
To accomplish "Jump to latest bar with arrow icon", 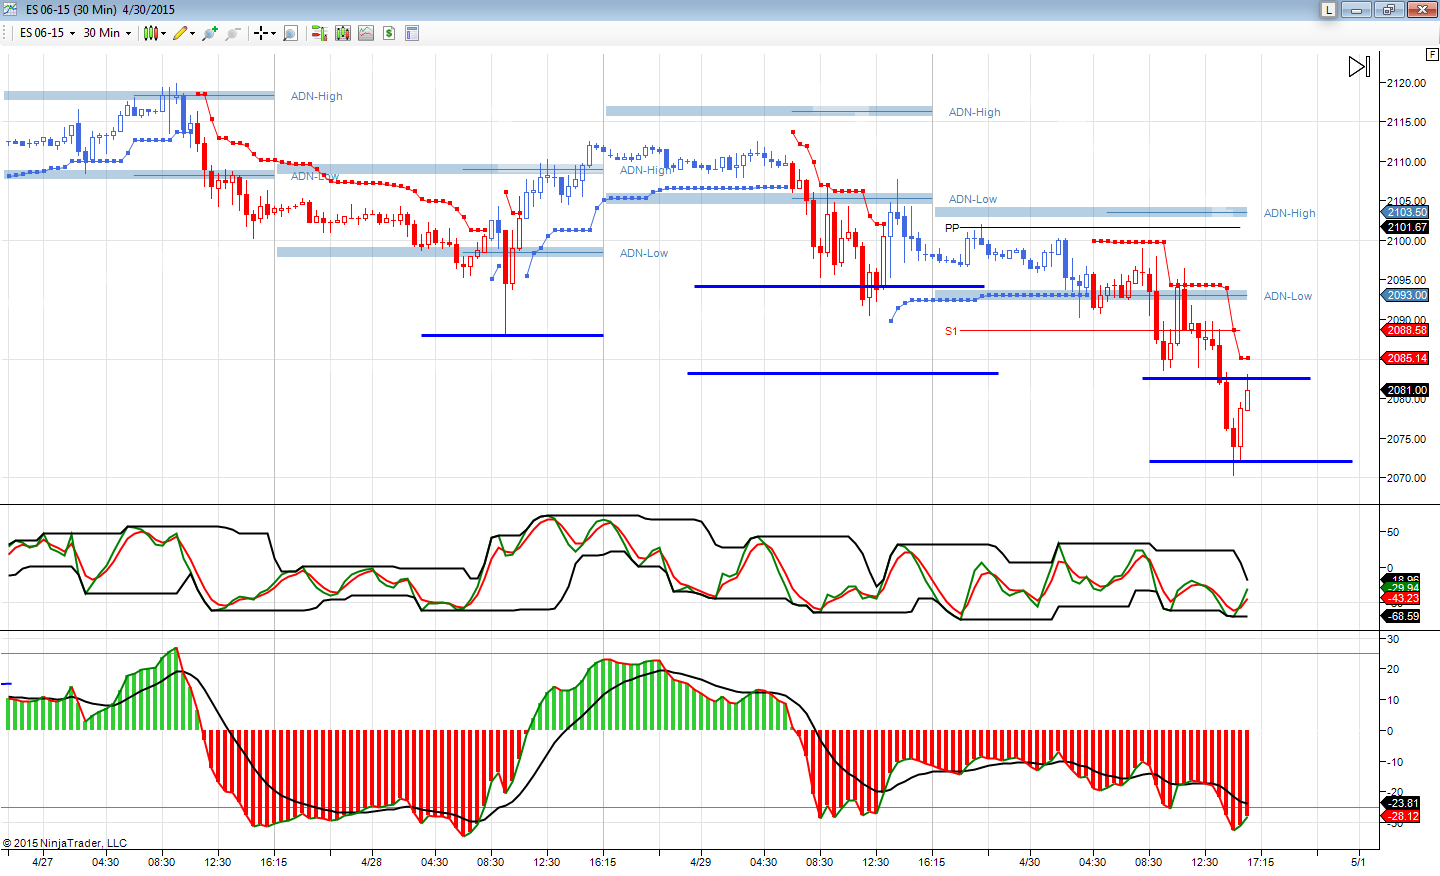I will point(1359,67).
